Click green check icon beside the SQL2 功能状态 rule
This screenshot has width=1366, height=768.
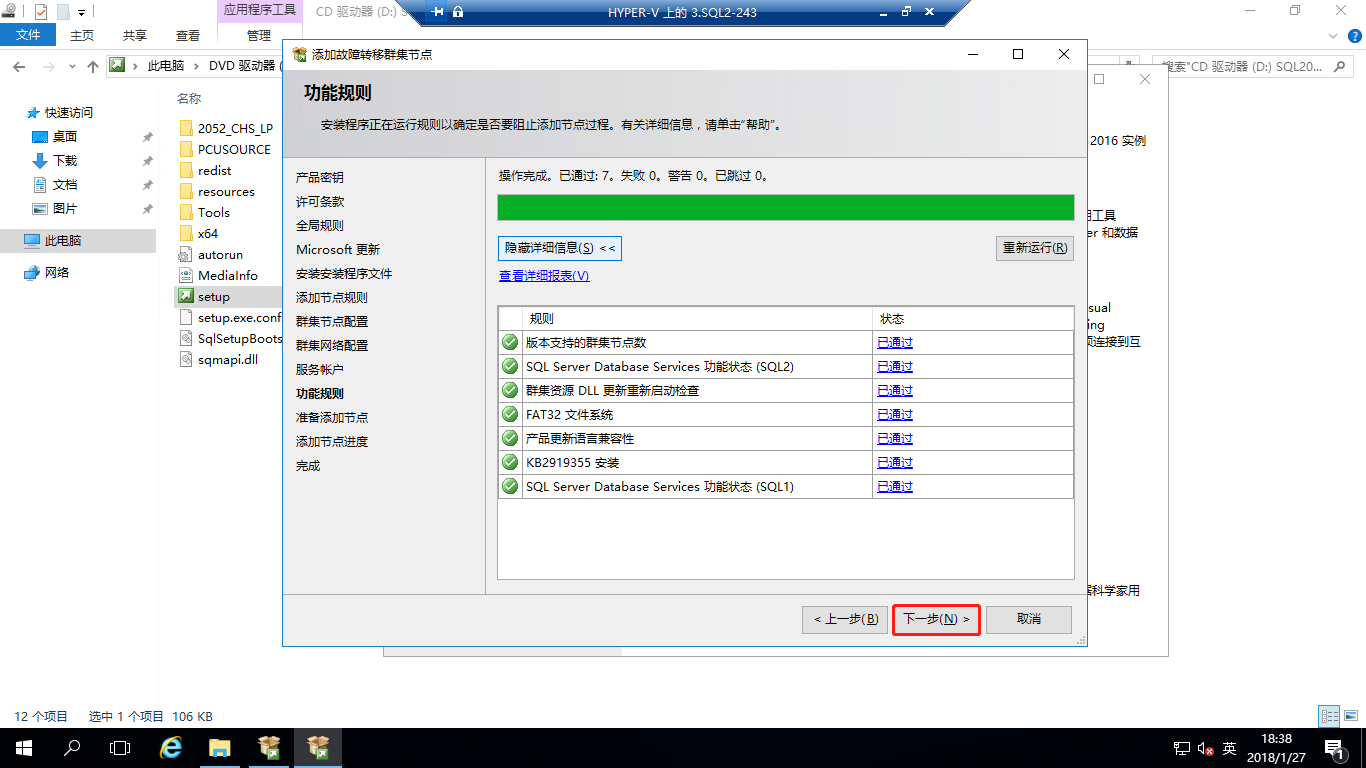tap(510, 367)
